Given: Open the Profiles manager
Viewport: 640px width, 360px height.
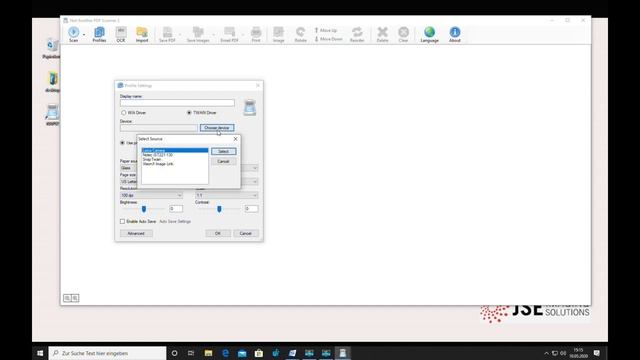Looking at the screenshot, I should (x=99, y=34).
